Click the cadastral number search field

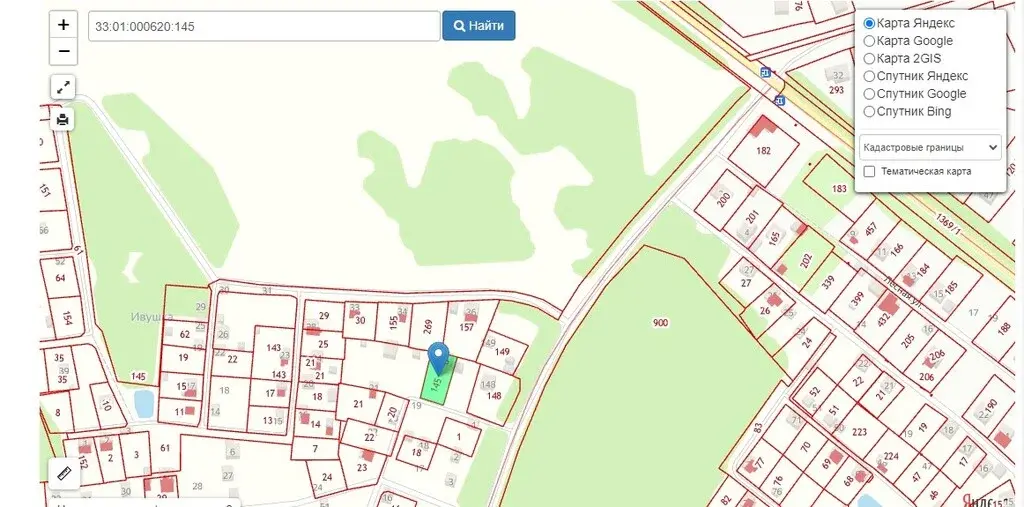pos(264,26)
